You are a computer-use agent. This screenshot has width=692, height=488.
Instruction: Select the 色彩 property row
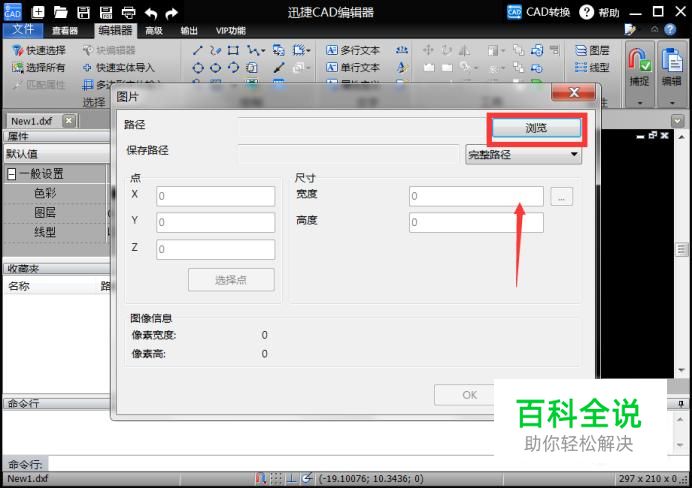coord(56,193)
